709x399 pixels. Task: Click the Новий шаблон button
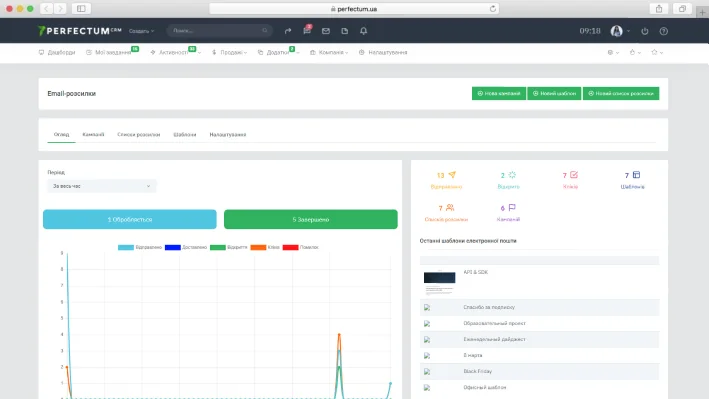(554, 93)
